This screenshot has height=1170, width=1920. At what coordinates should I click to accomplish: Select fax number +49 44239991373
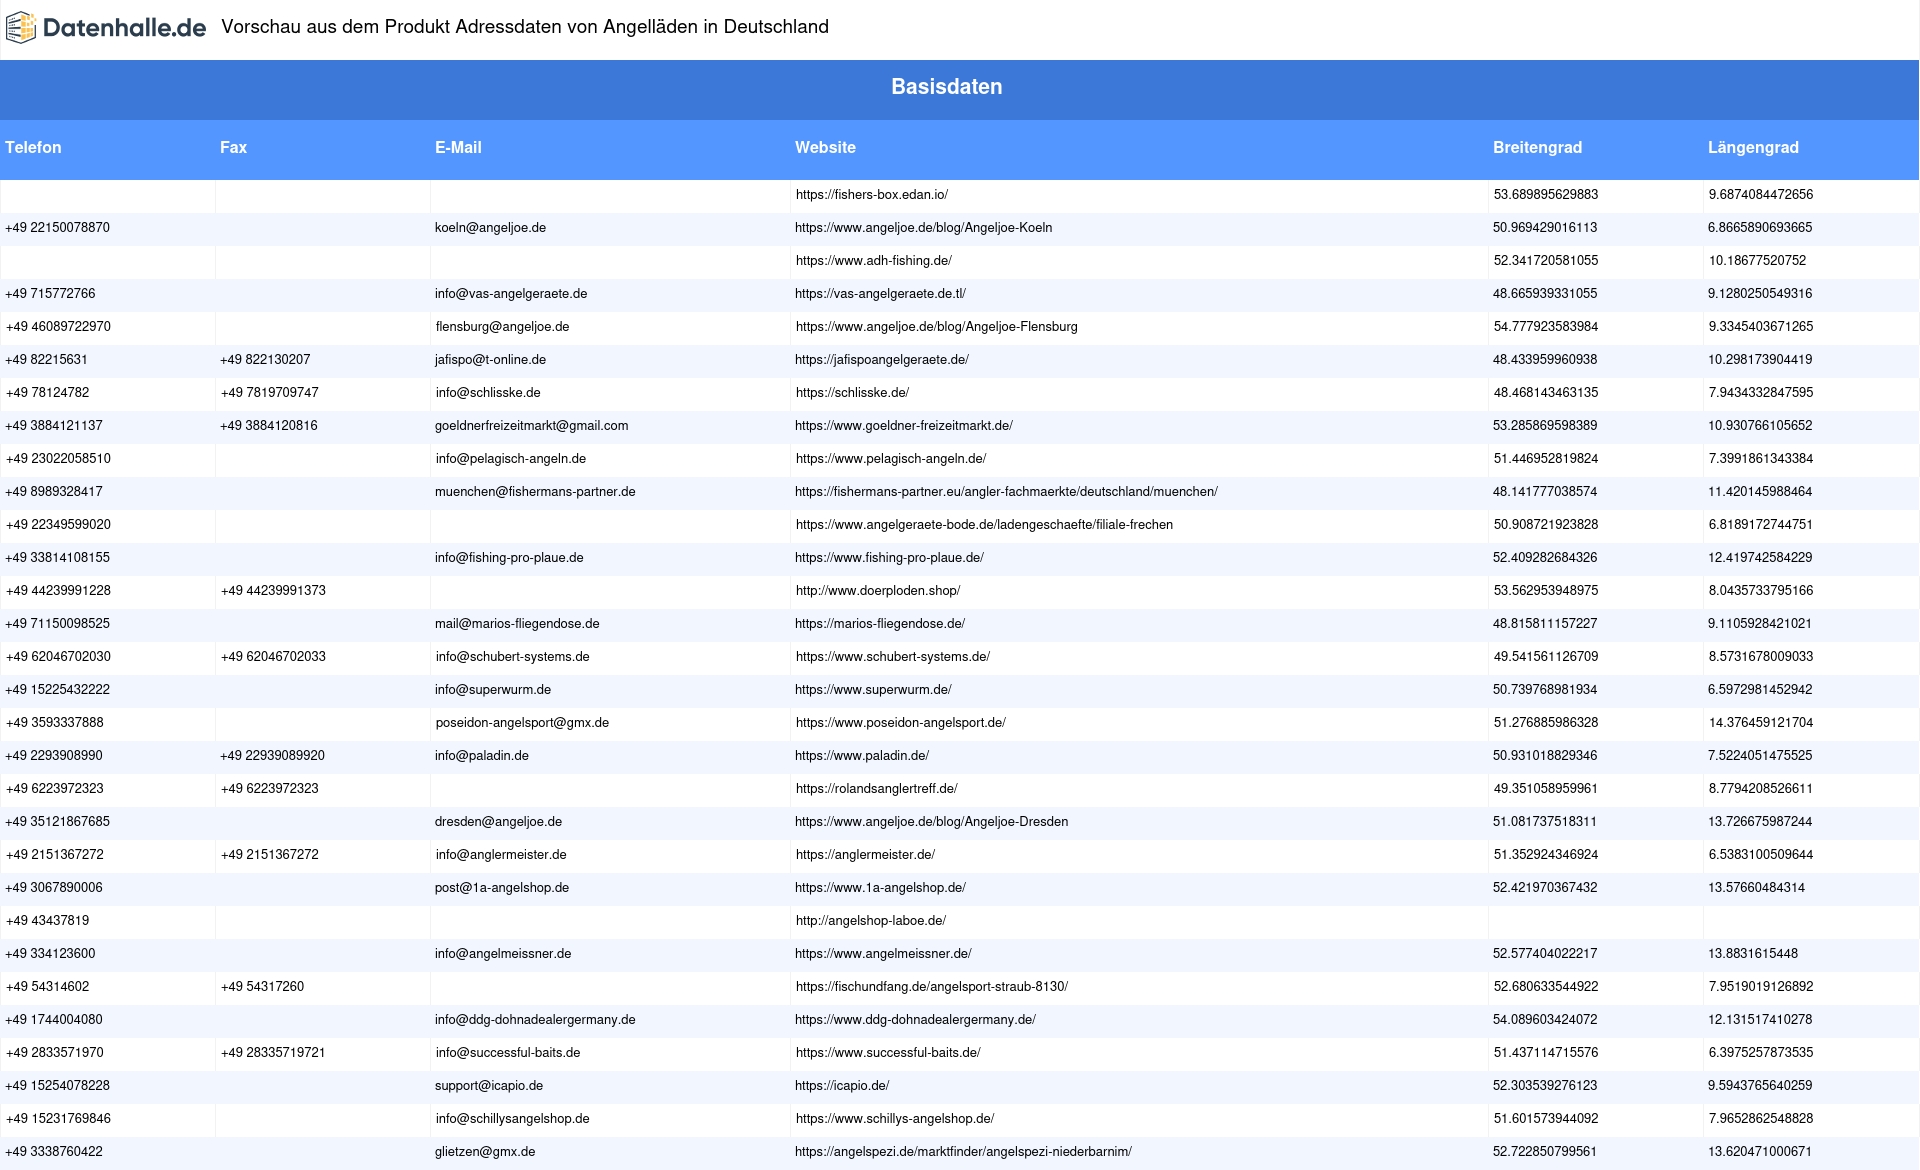click(273, 591)
